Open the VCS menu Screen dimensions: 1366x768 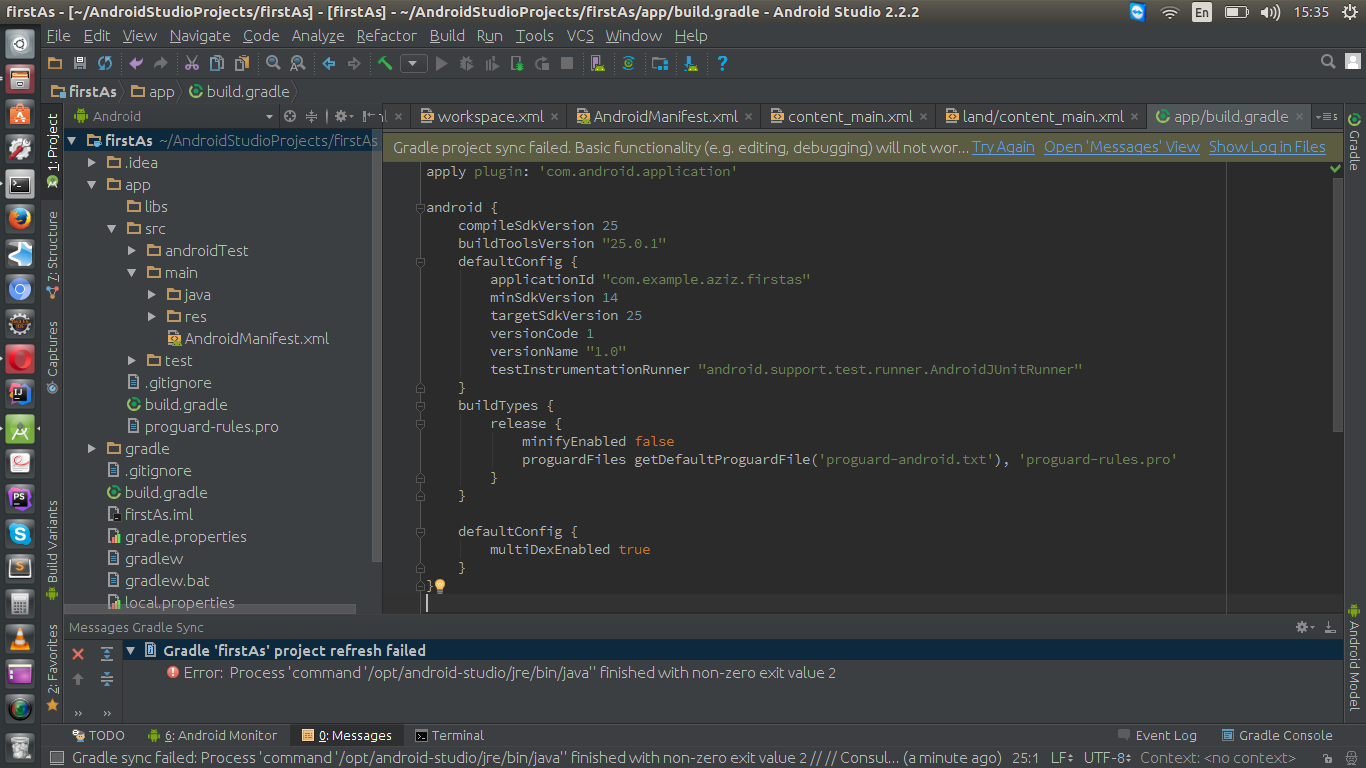tap(580, 35)
